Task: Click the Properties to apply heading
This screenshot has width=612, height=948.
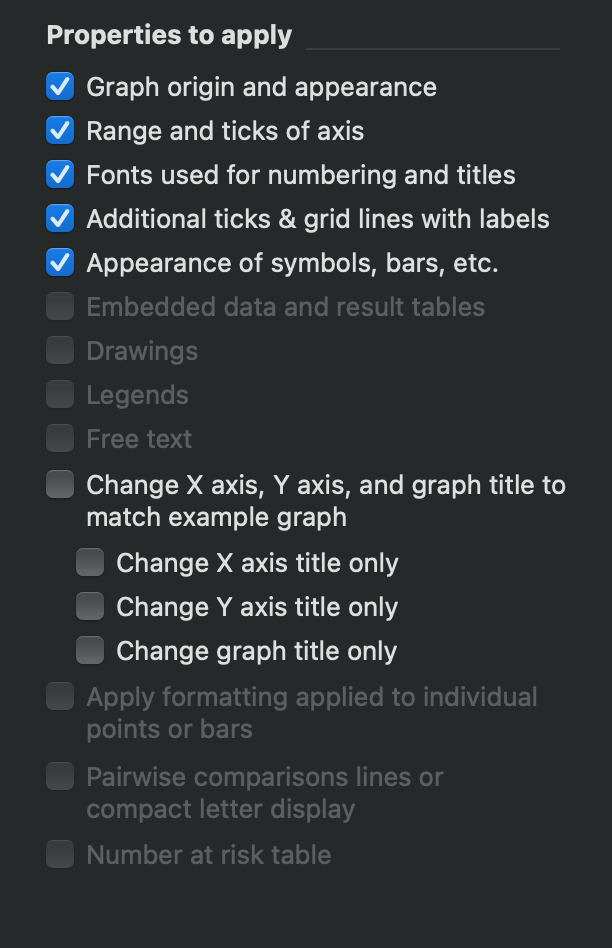Action: coord(168,35)
